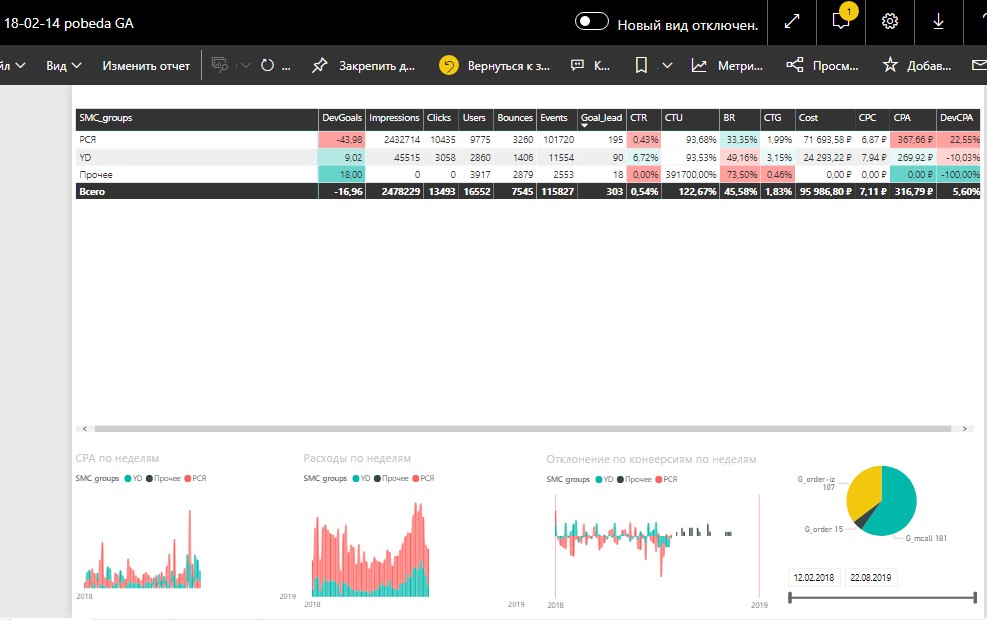Click Изменить отчет button

click(146, 65)
